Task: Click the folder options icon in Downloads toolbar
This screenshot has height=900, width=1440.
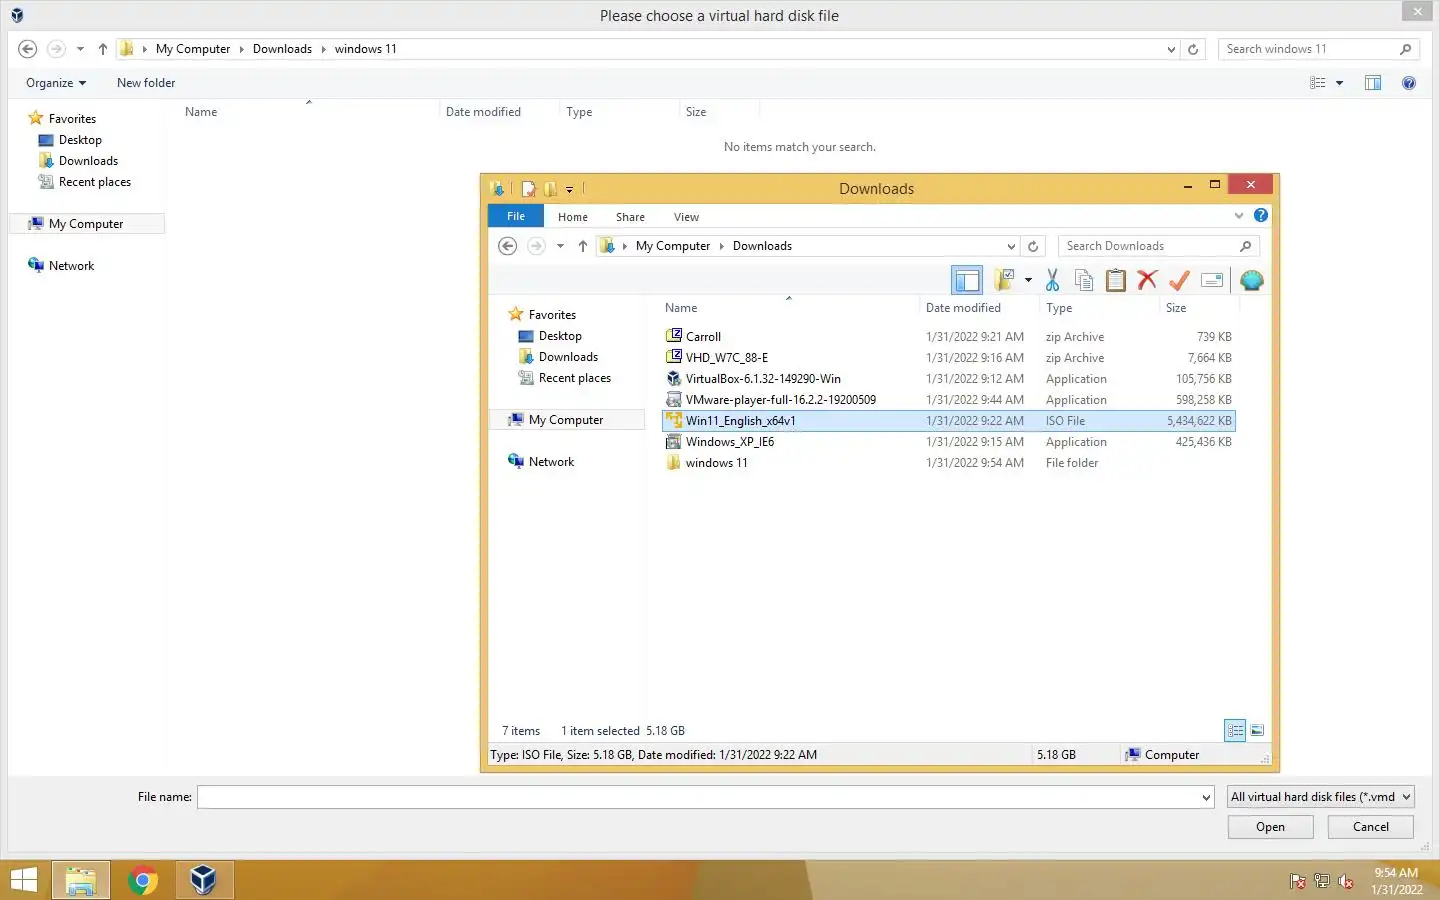Action: [1005, 280]
